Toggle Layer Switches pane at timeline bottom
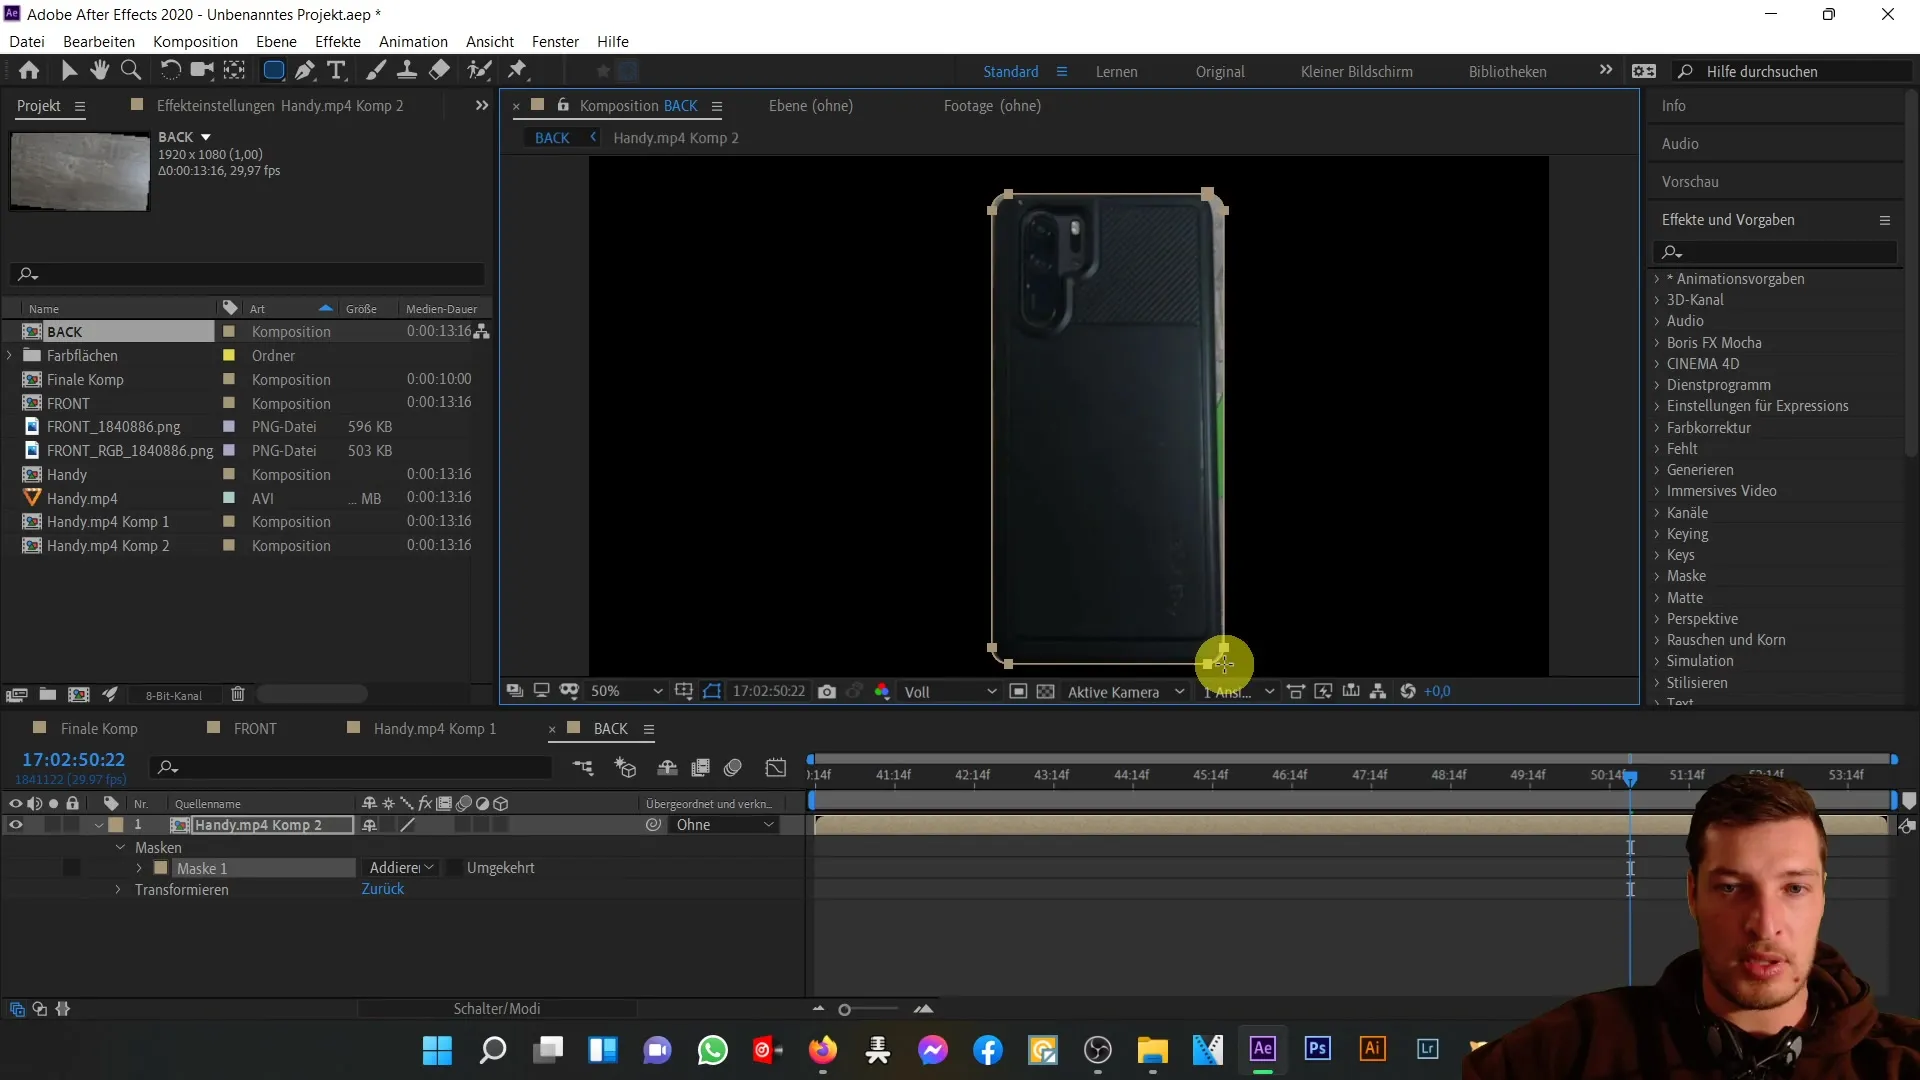 (17, 1009)
